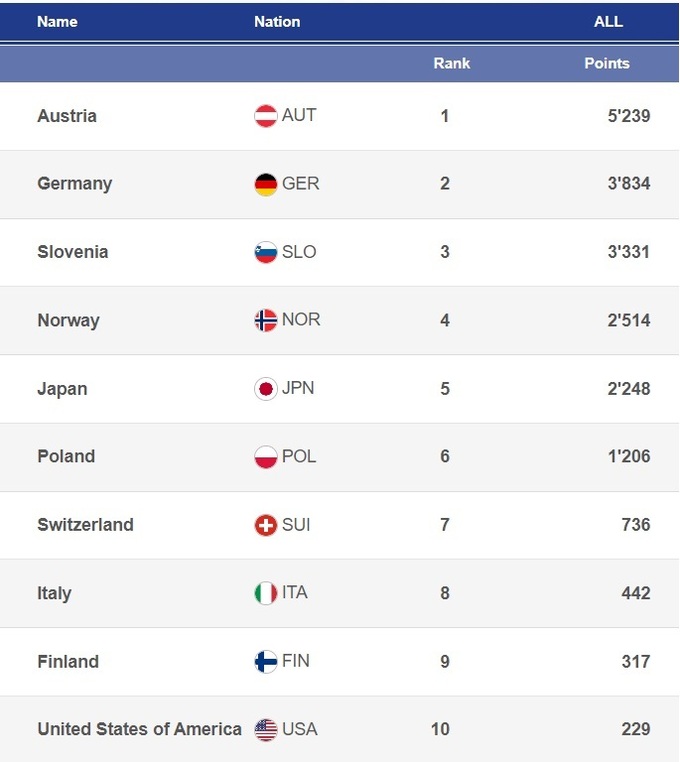
Task: Click the Finland flag icon
Action: coord(265,661)
